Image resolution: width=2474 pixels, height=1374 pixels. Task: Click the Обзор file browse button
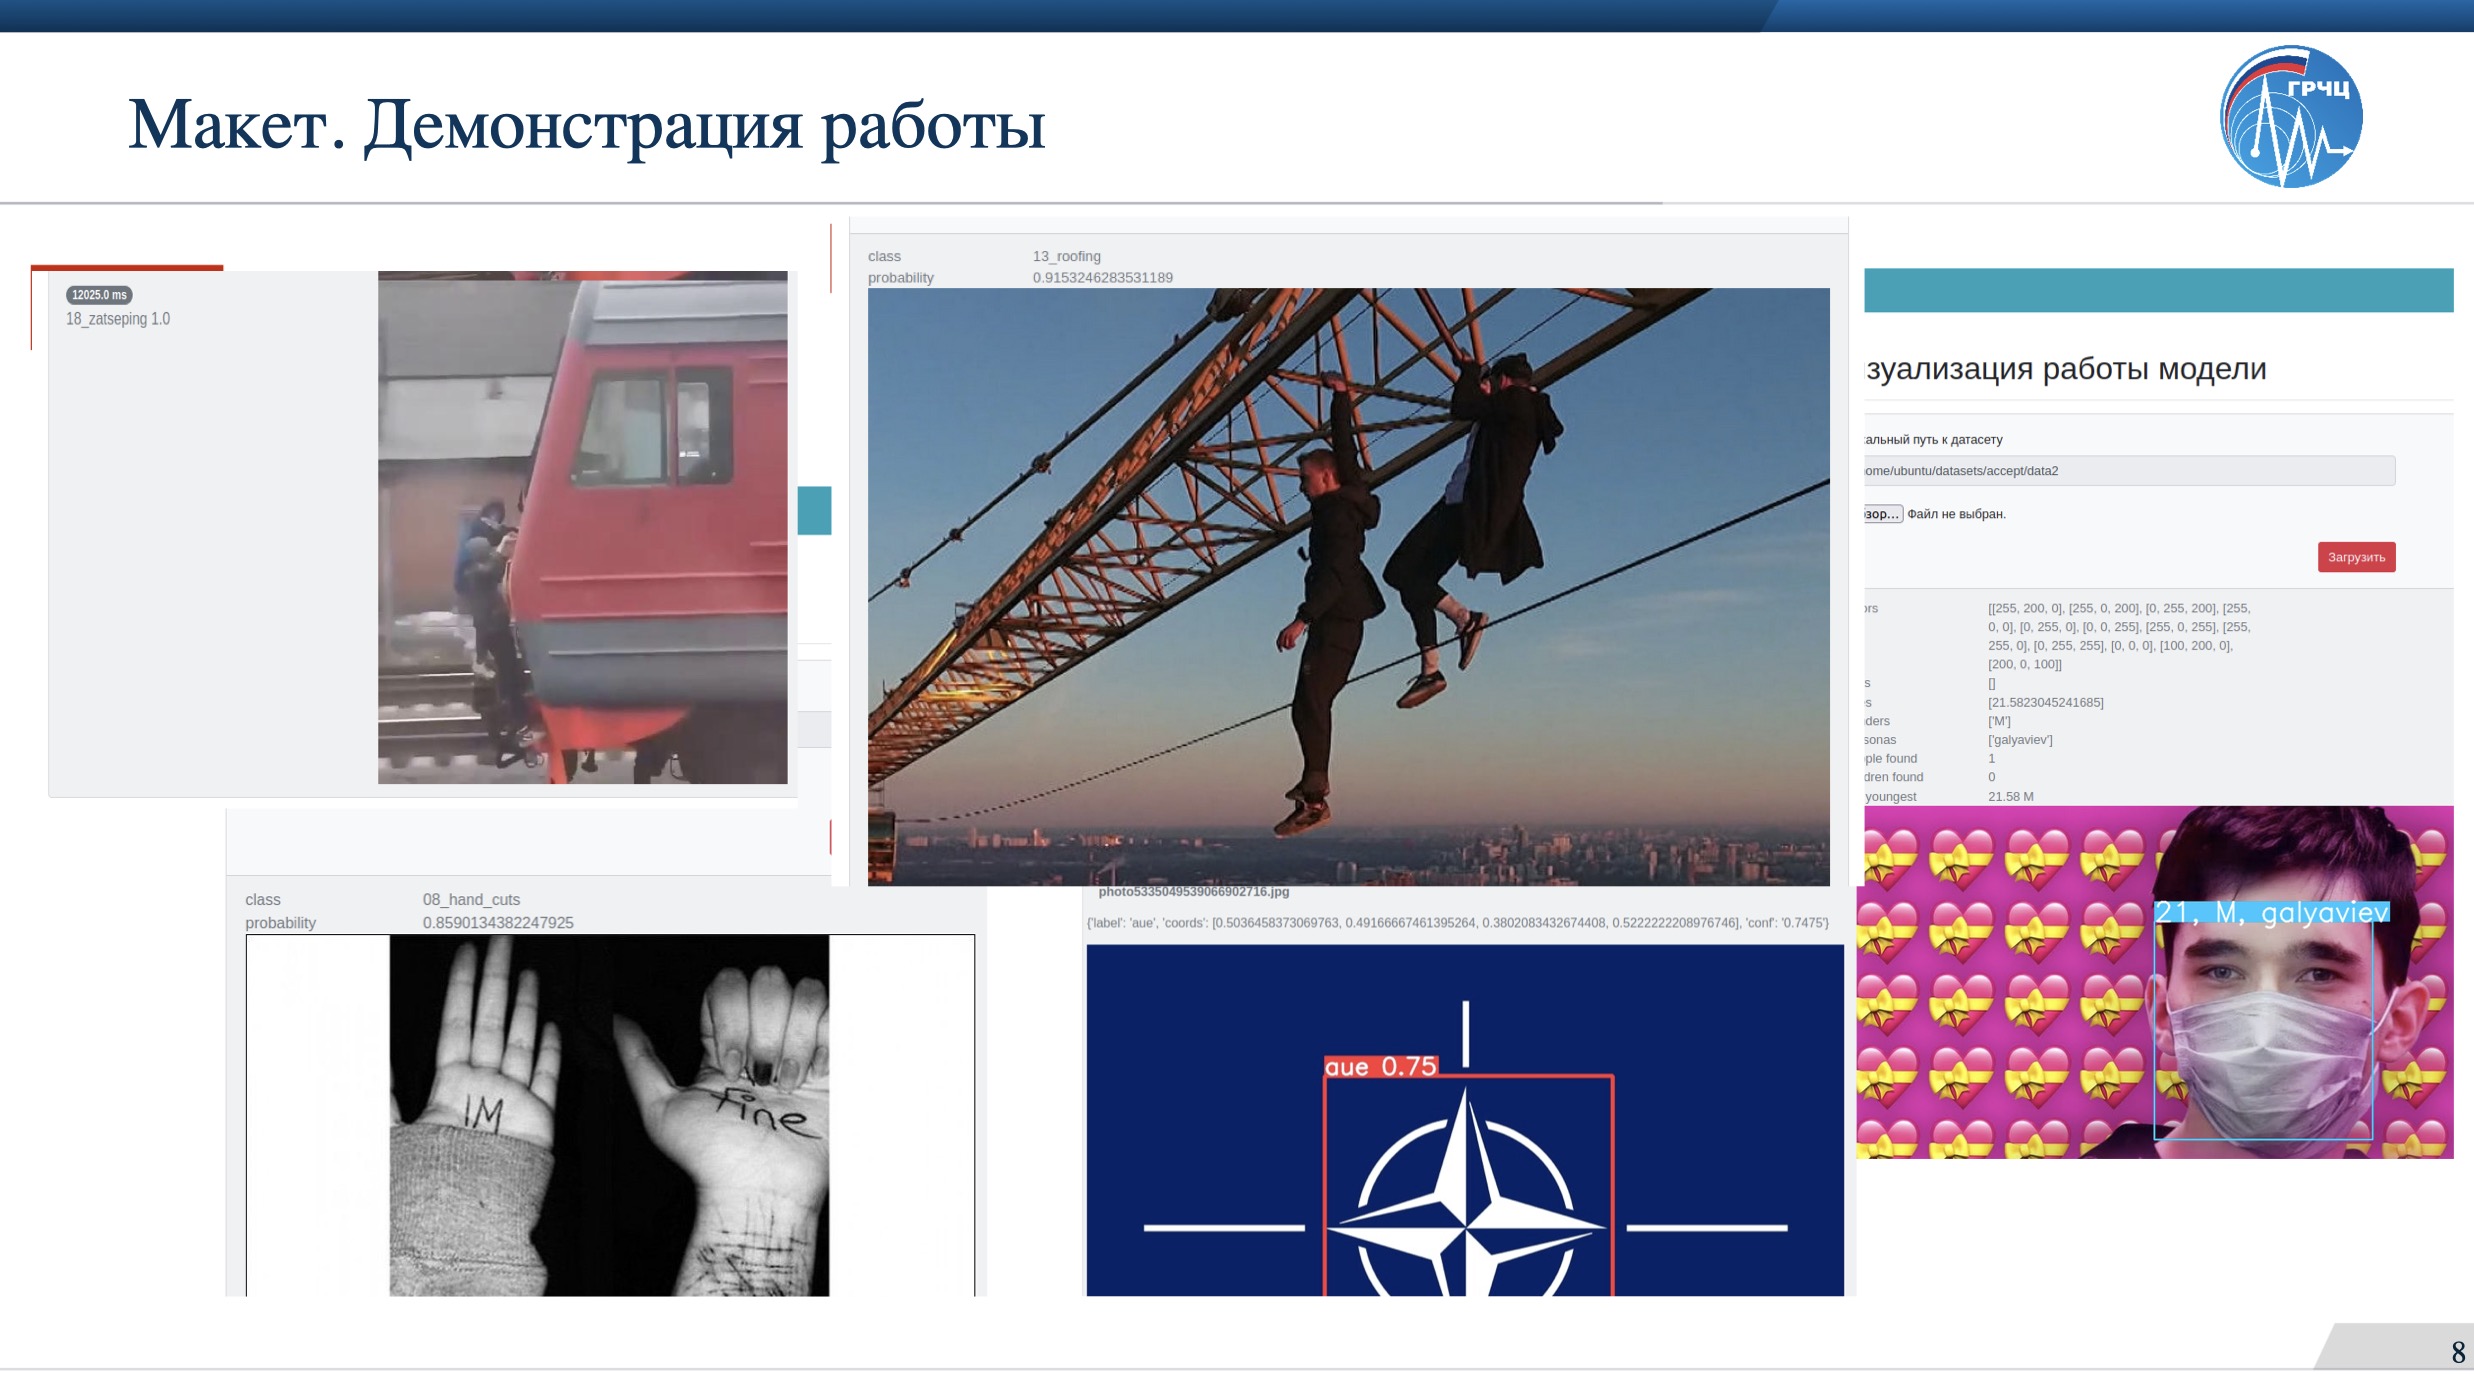coord(1882,514)
